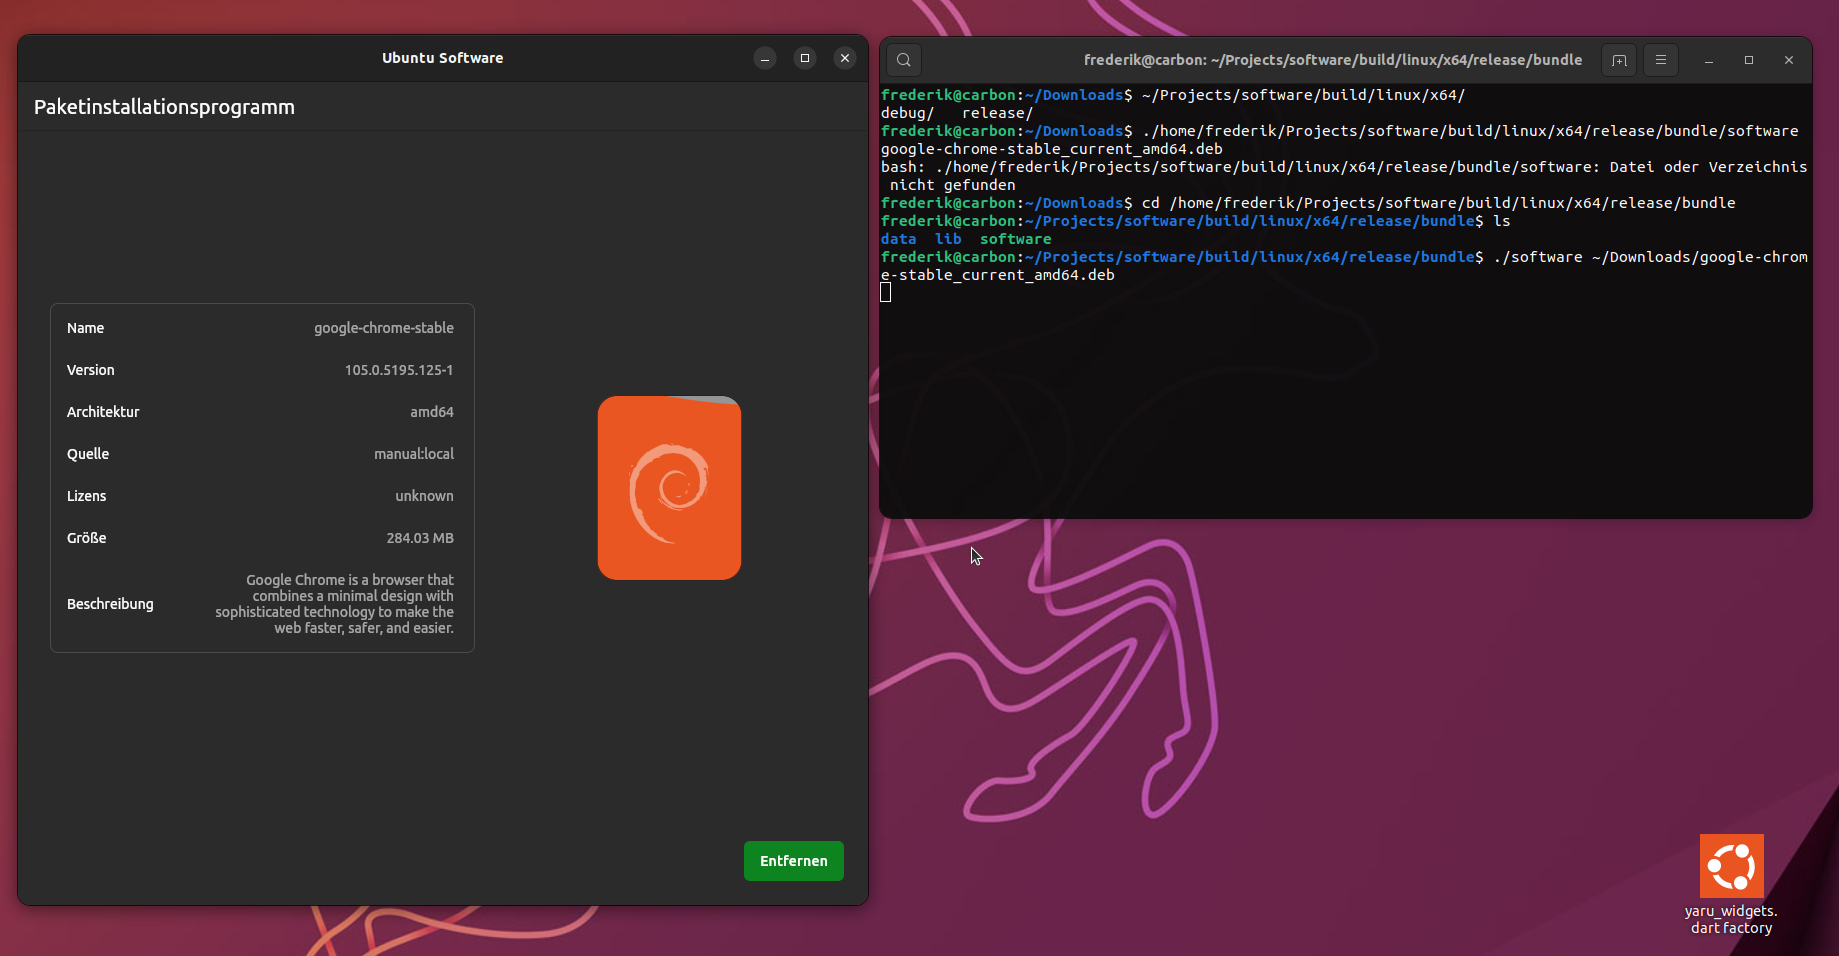This screenshot has height=956, width=1839.
Task: Click the 'software' entry in ls output
Action: [1015, 239]
